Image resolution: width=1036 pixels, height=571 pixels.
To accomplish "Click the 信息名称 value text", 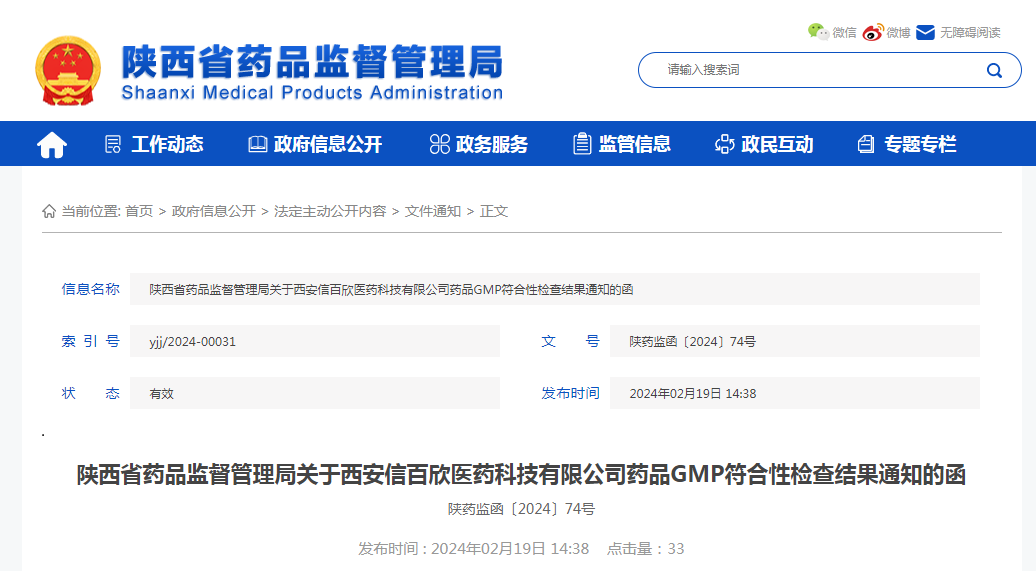I will [391, 289].
